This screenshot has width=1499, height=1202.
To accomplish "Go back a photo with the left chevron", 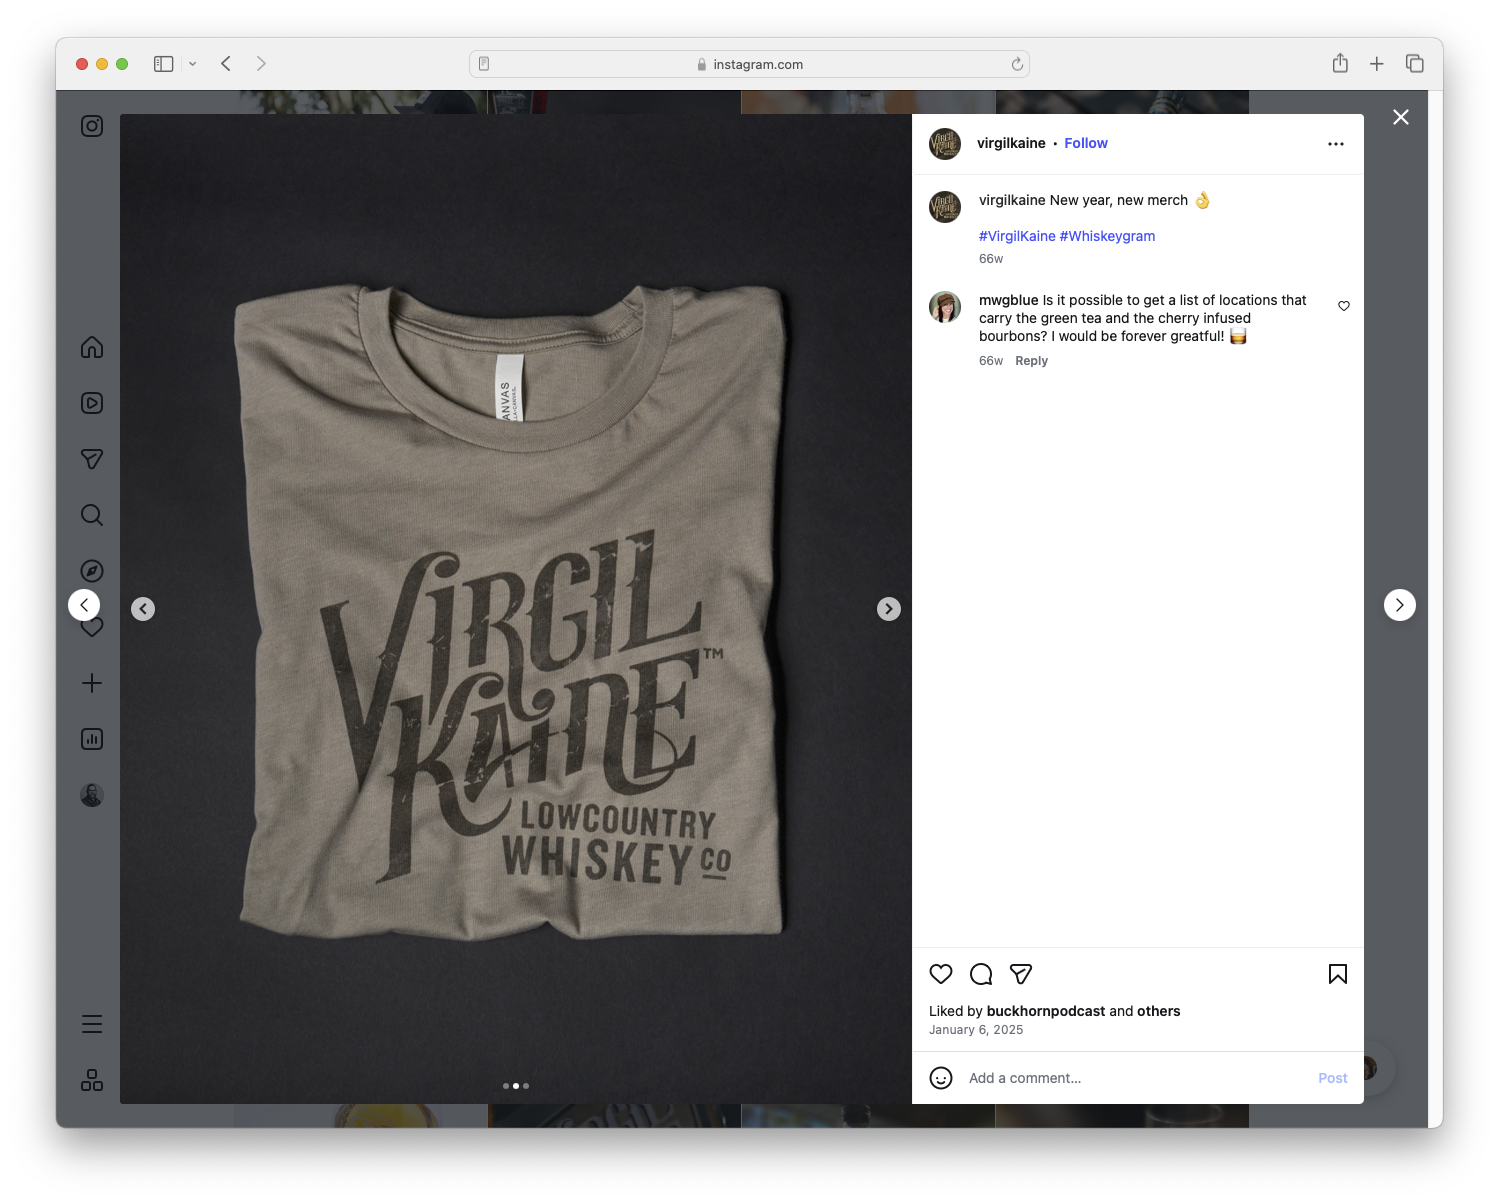I will (x=143, y=608).
